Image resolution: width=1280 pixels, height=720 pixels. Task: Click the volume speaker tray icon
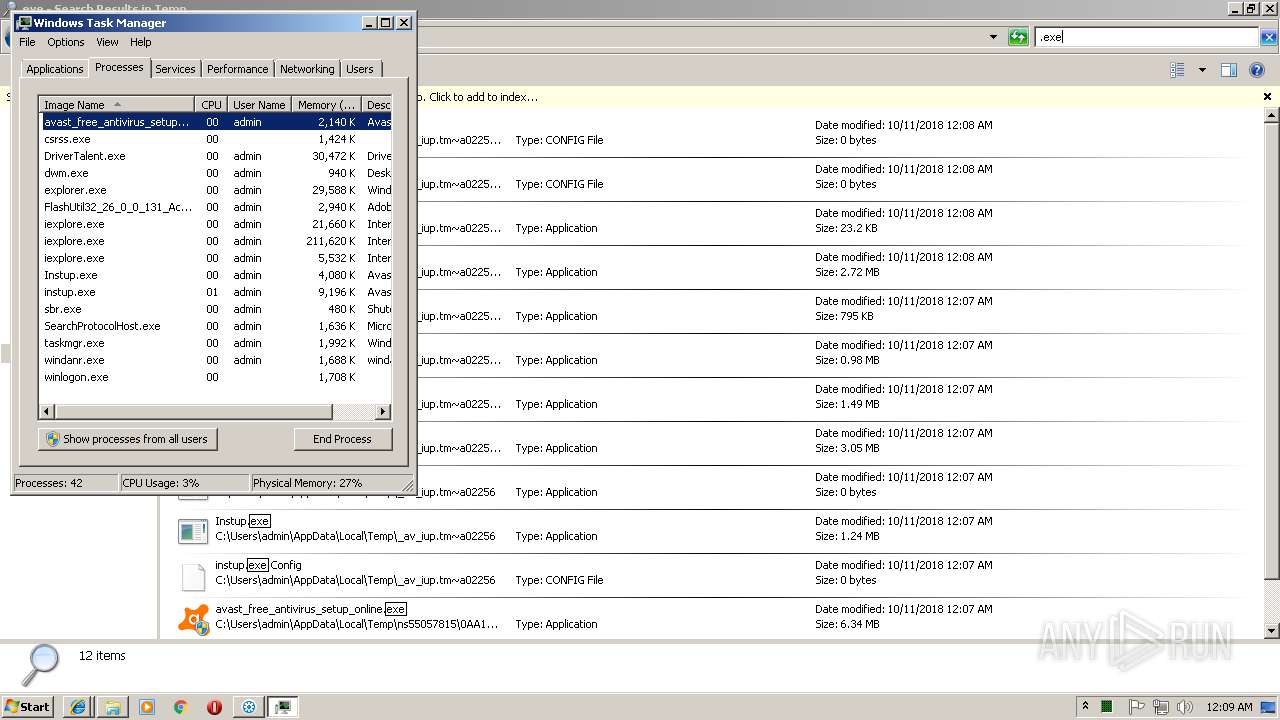1184,707
